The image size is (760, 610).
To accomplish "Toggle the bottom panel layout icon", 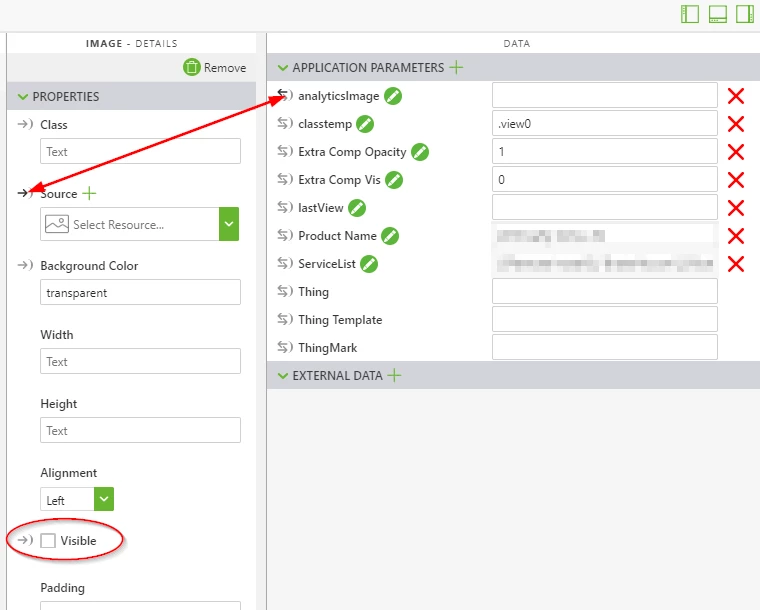I will (x=718, y=14).
